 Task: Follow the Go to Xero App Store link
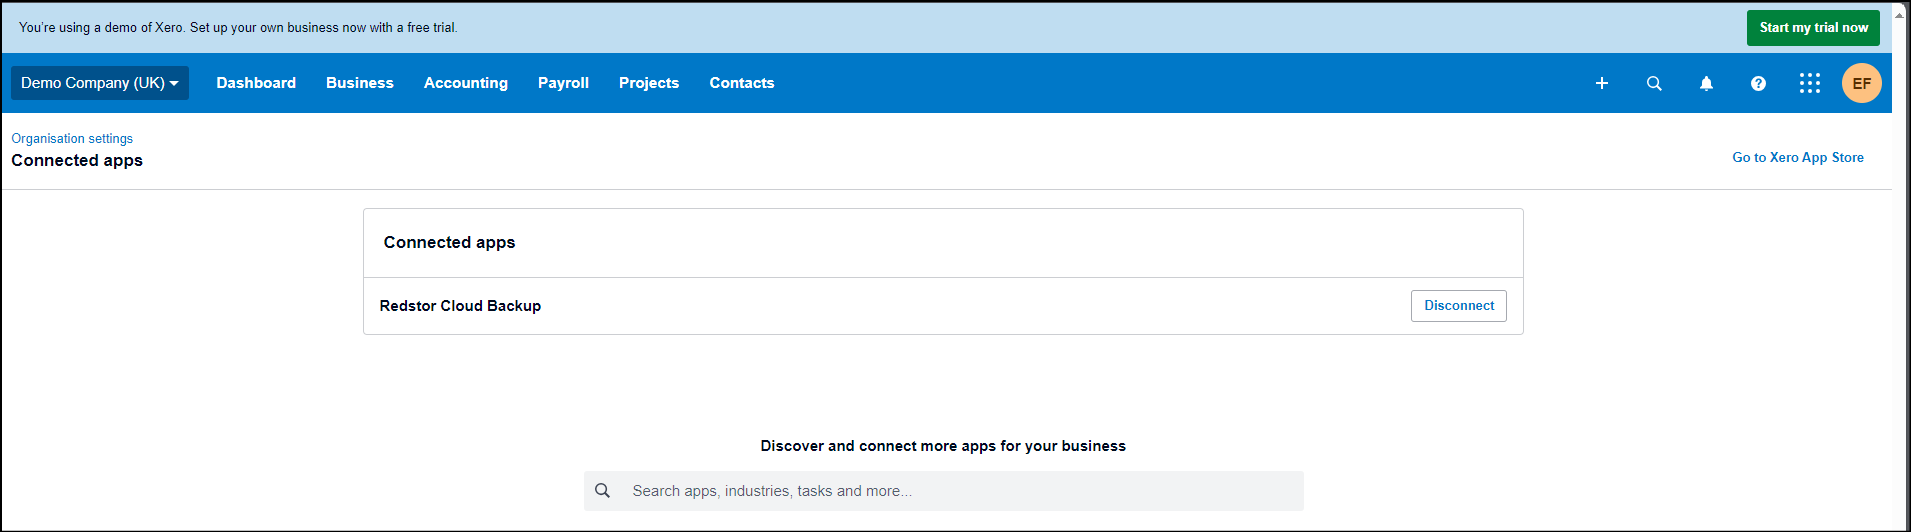point(1798,157)
